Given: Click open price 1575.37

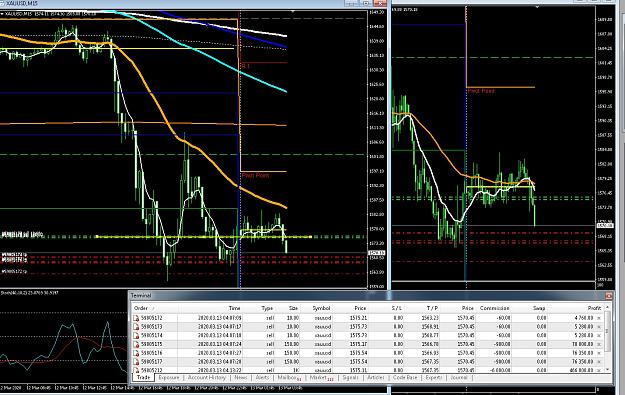Looking at the screenshot, I should 358,344.
